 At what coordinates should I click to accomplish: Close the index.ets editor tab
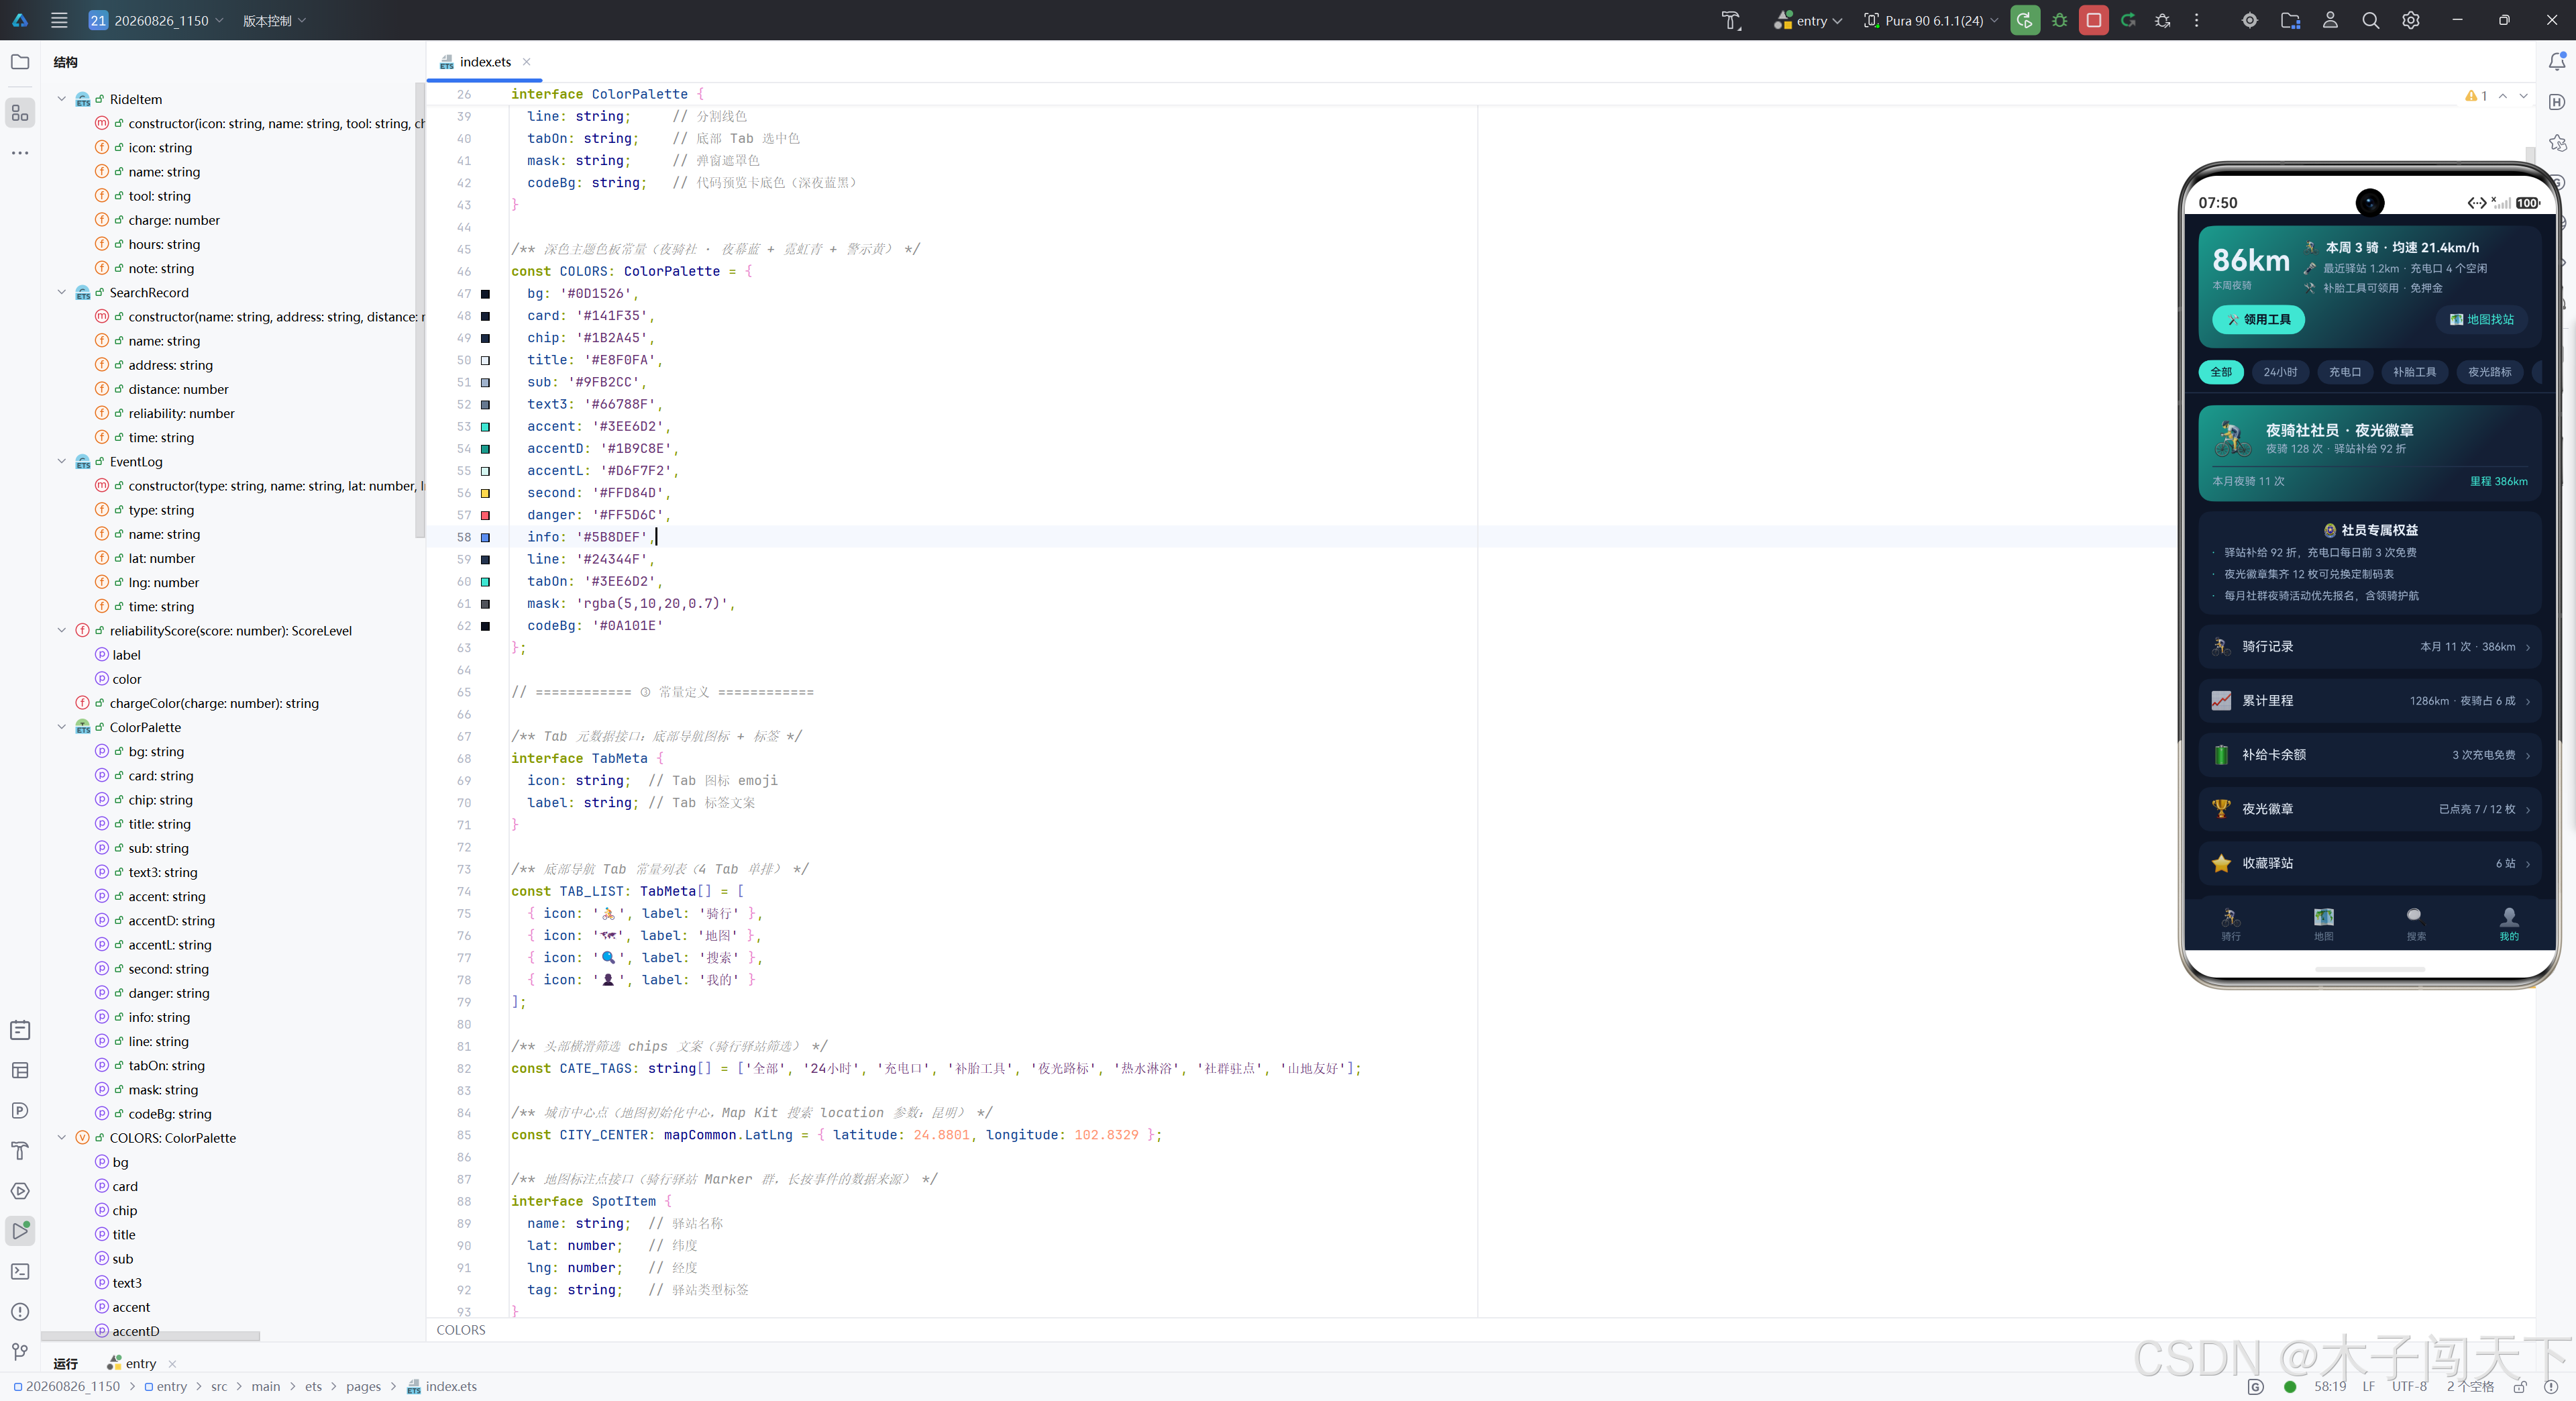coord(527,62)
